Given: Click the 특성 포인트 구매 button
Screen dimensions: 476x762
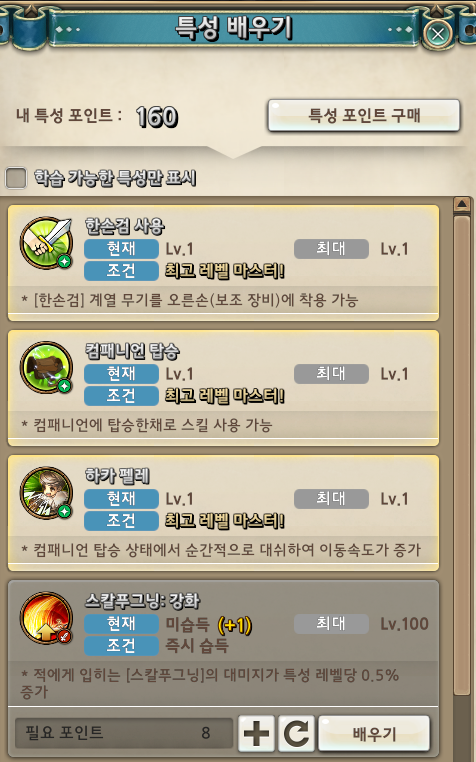Looking at the screenshot, I should (x=364, y=116).
